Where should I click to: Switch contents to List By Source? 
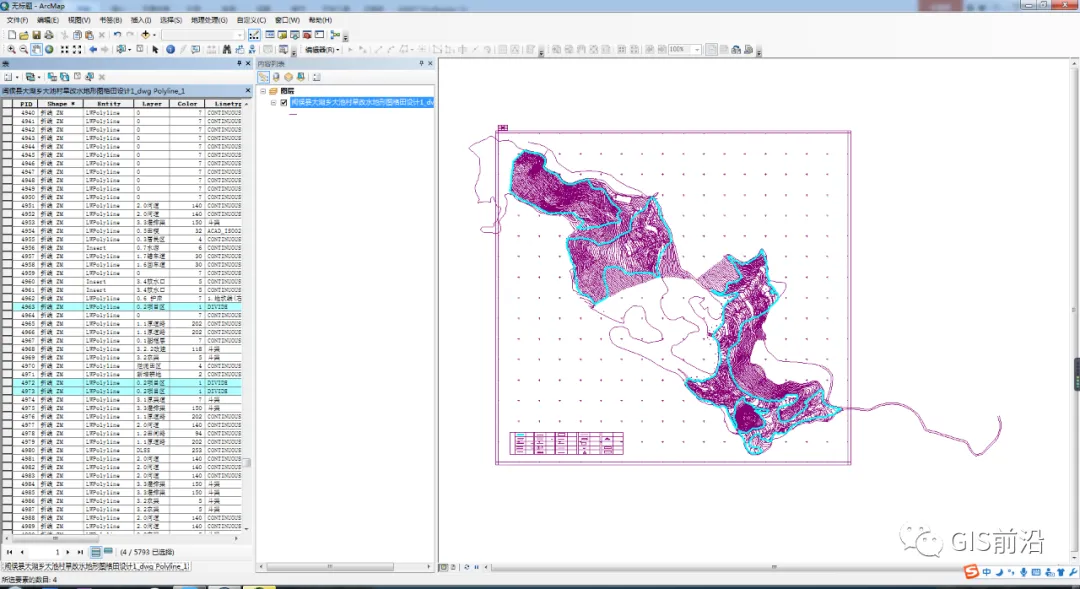[276, 77]
